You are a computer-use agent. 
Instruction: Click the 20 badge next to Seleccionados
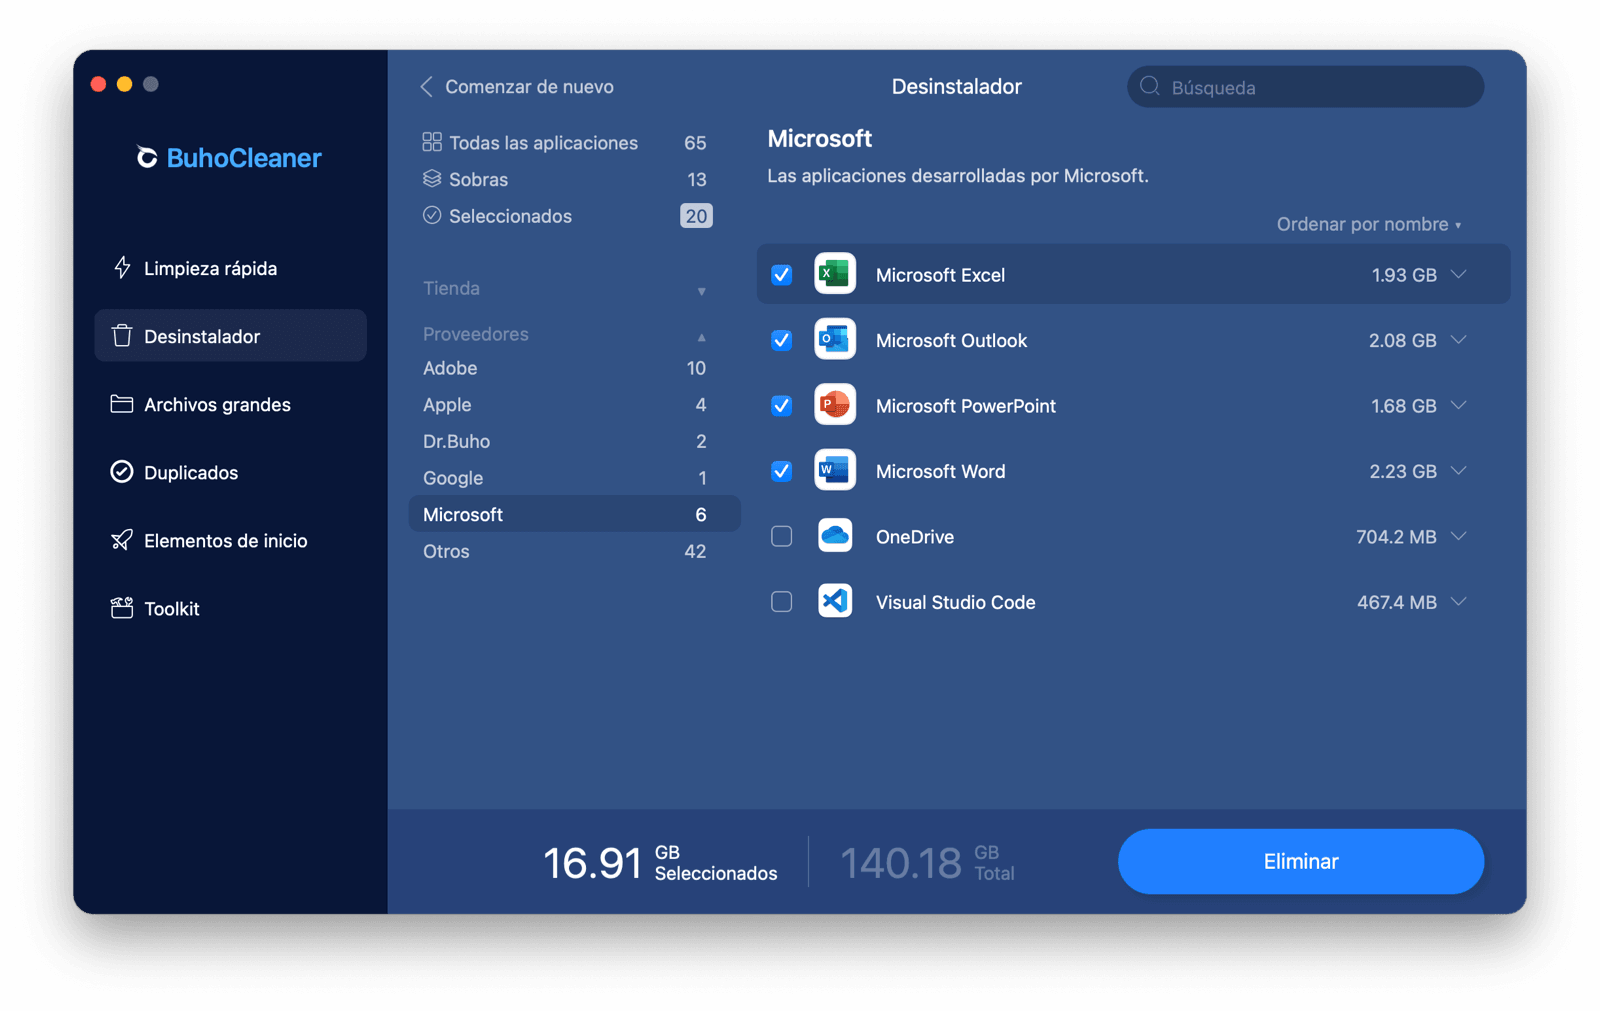tap(696, 216)
